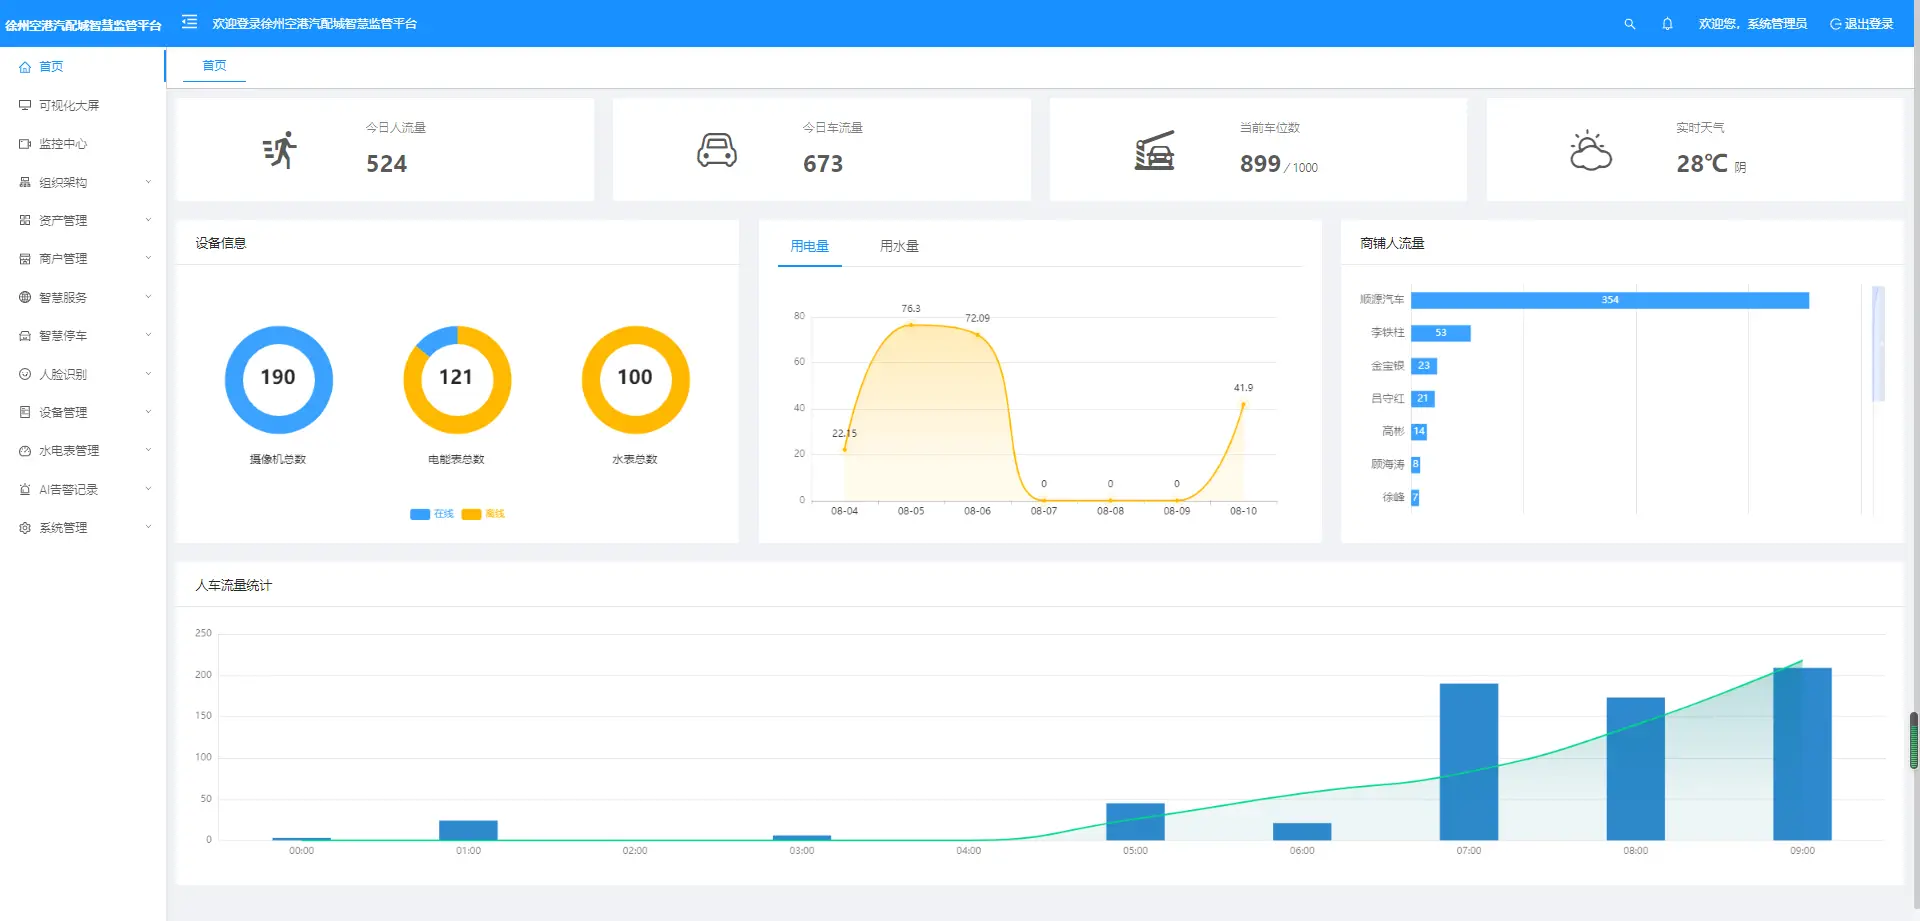1920x921 pixels.
Task: Click 退出登录 to log out
Action: pyautogui.click(x=1862, y=24)
